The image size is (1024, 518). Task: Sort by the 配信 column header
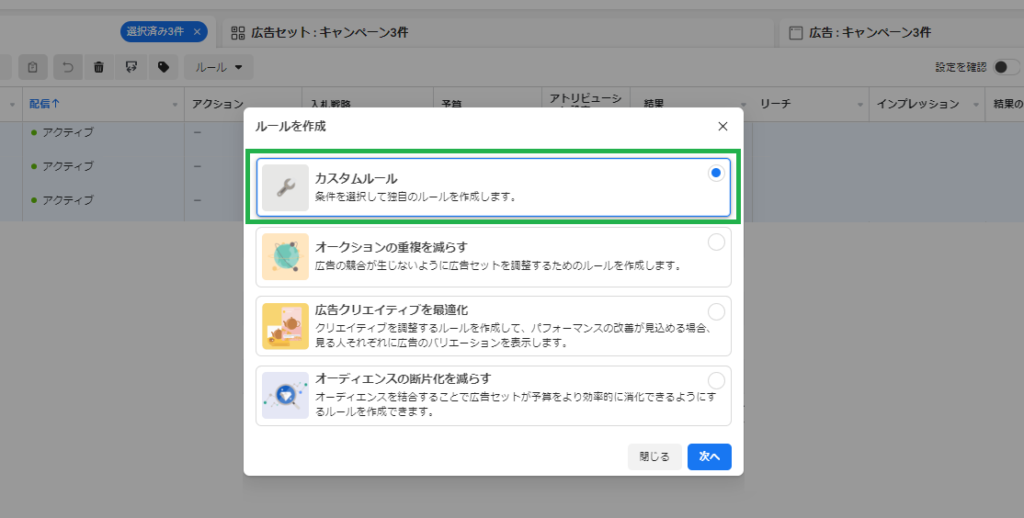(x=44, y=104)
